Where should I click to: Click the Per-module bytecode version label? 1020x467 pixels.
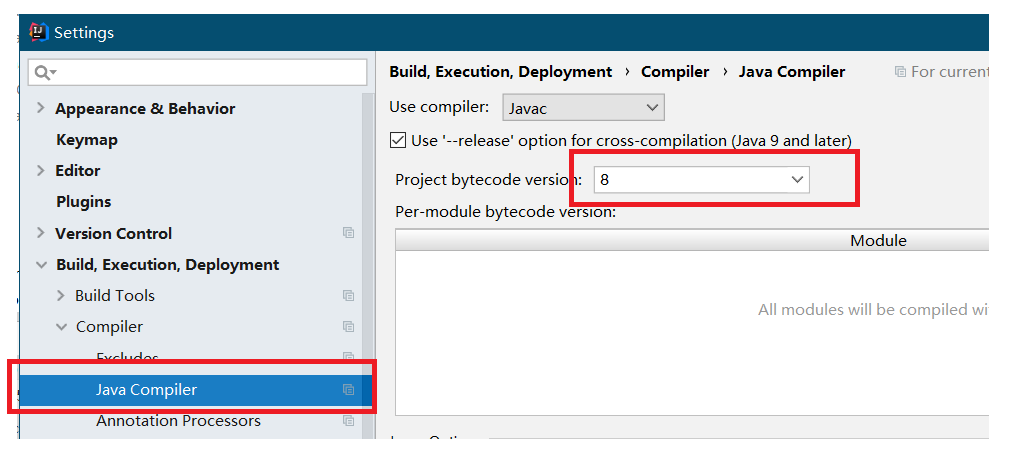coord(505,211)
